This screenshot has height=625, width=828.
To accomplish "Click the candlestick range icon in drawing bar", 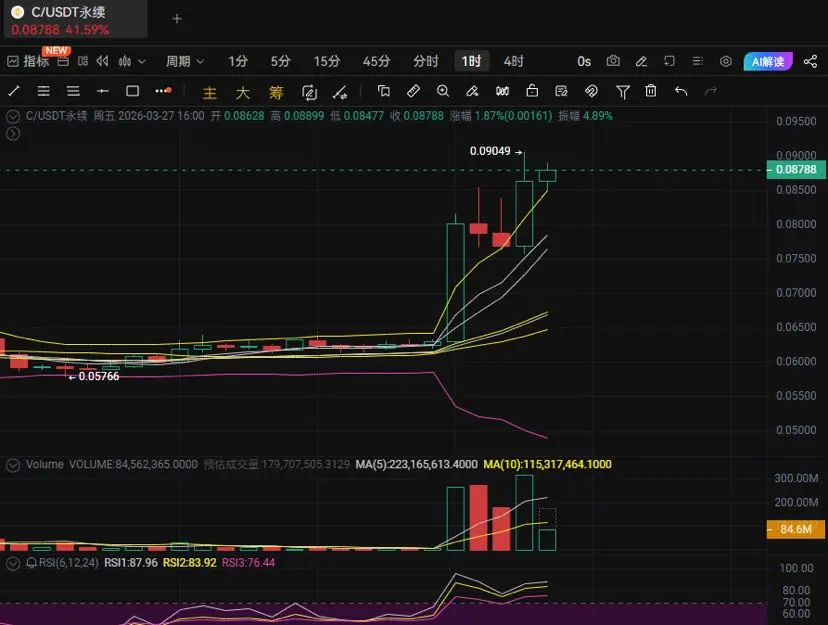I will point(502,91).
